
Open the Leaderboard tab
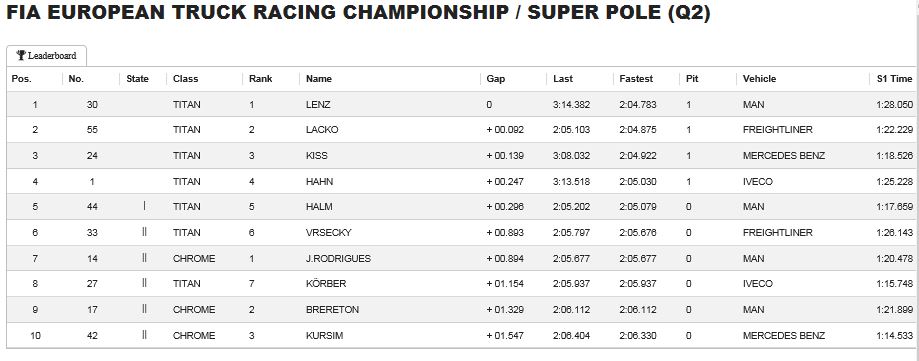point(47,56)
